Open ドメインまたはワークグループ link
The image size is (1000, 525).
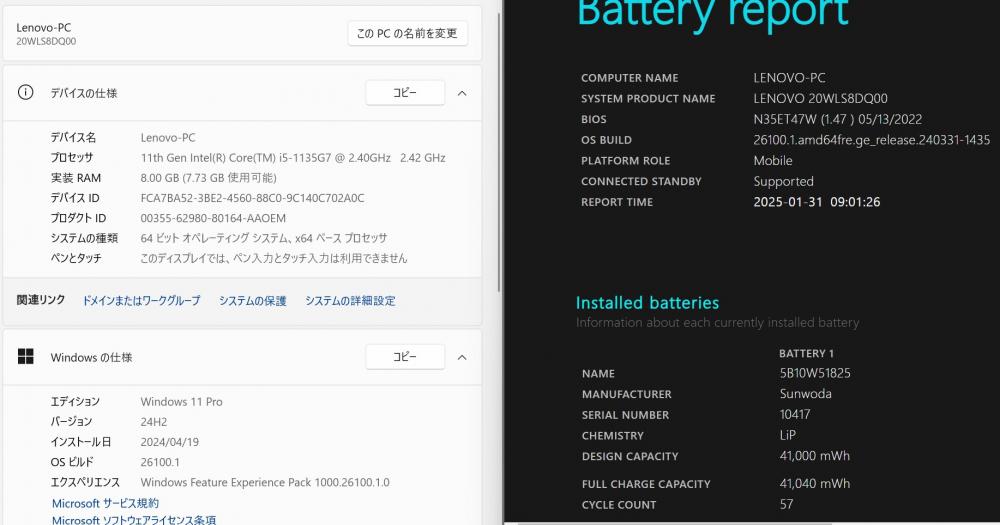coord(141,300)
